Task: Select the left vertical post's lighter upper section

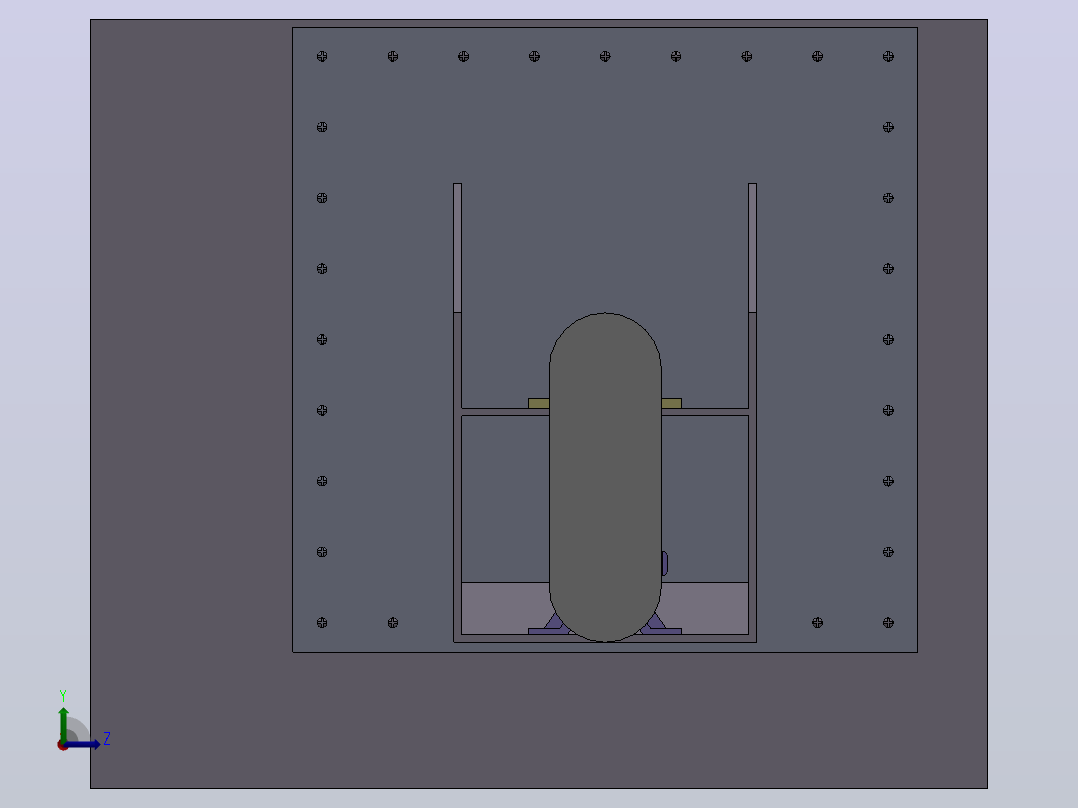Action: (457, 248)
